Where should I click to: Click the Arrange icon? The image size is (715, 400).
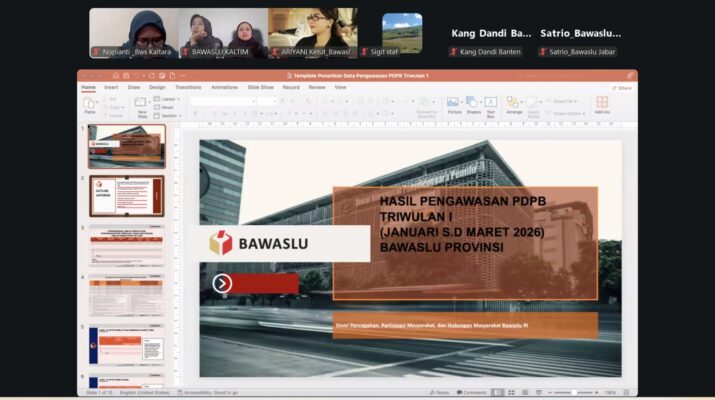pyautogui.click(x=514, y=104)
